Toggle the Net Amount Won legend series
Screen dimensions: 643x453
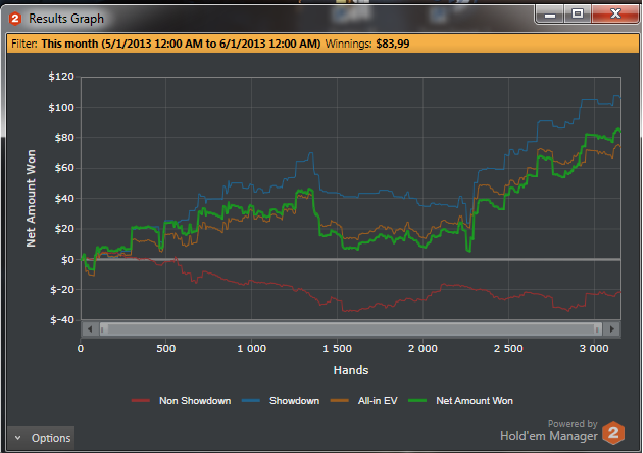[x=461, y=401]
